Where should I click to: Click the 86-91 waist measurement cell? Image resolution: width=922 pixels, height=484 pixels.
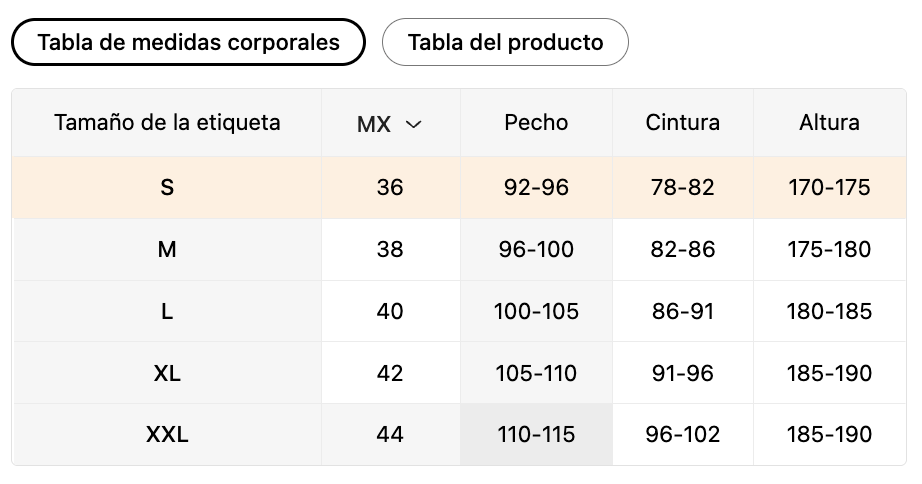tap(683, 311)
